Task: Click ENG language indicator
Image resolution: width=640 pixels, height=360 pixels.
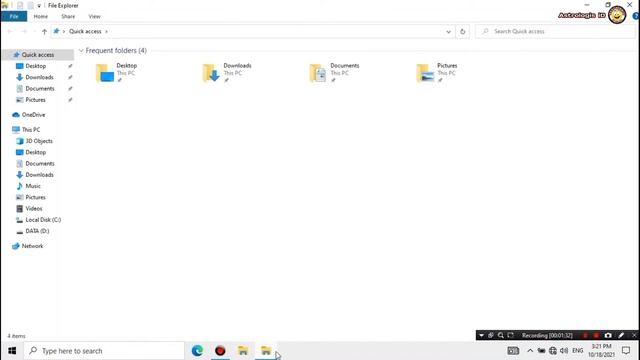Action: (578, 351)
